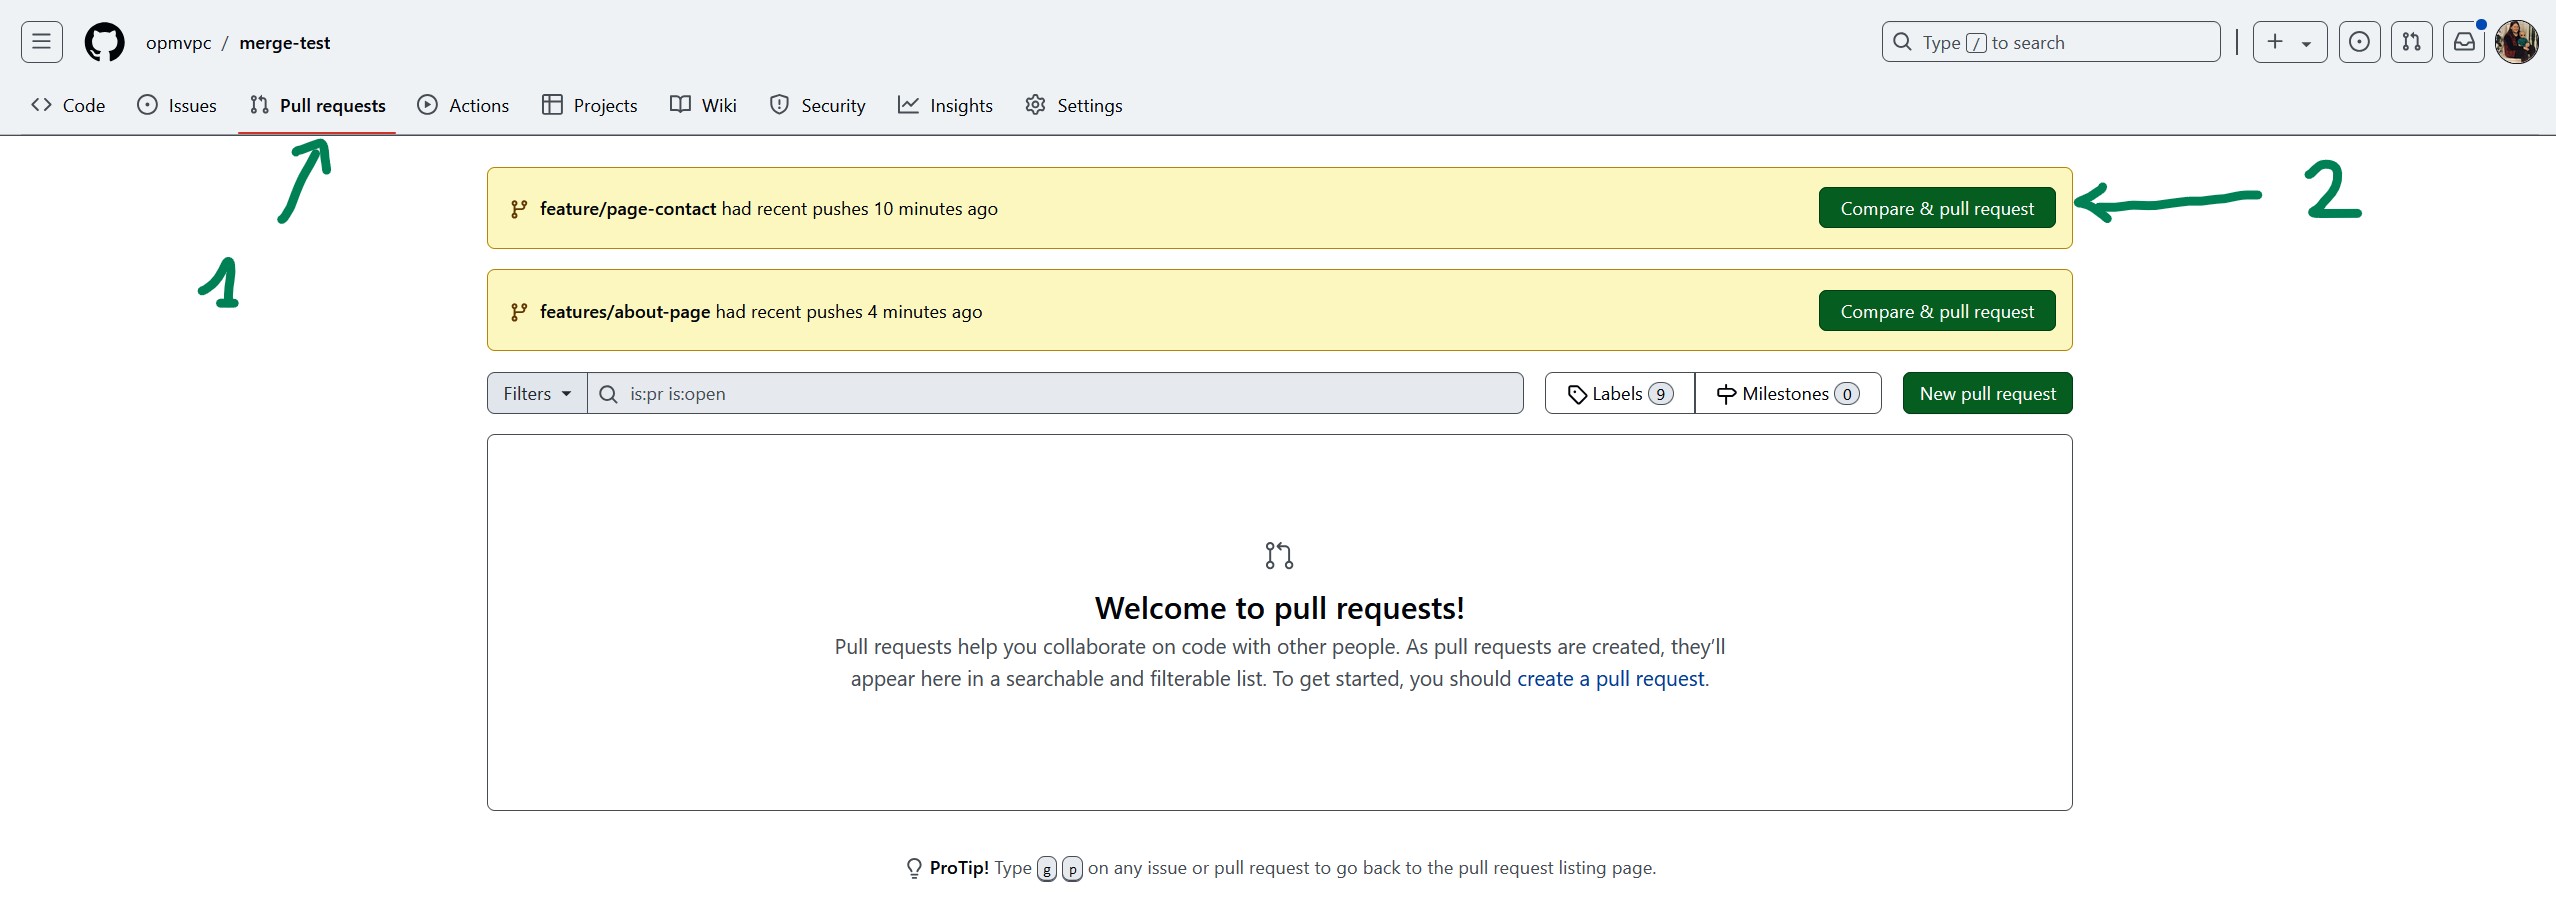
Task: Expand the plus create-new dropdown
Action: pyautogui.click(x=2290, y=42)
